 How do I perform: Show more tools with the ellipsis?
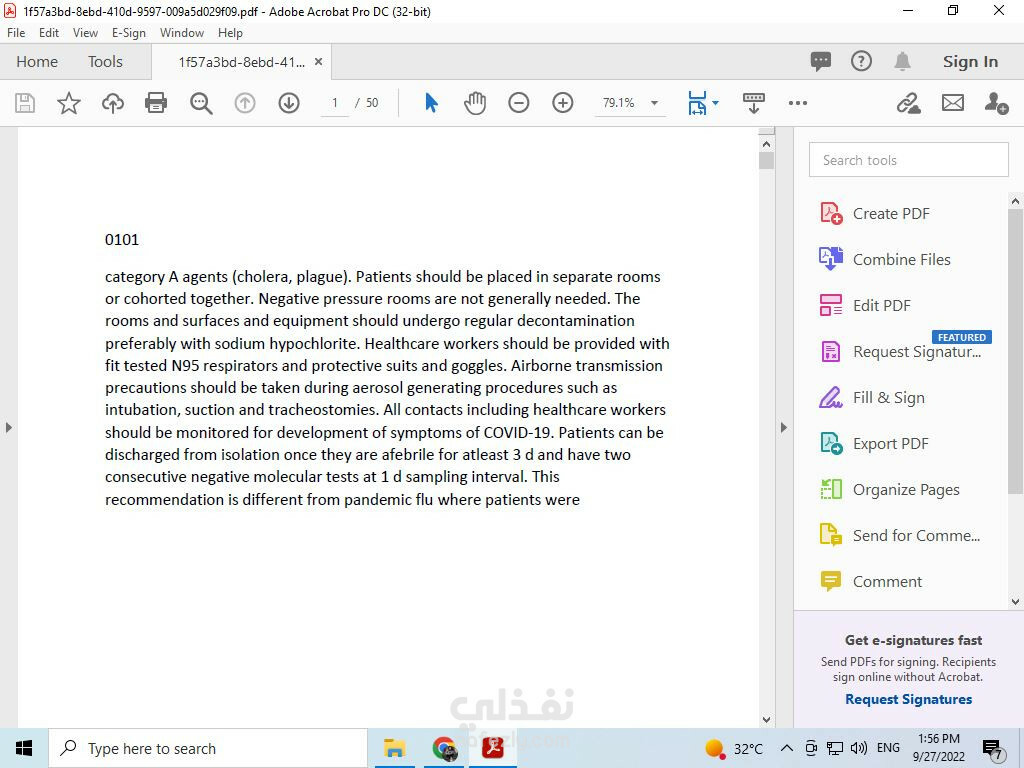(797, 103)
